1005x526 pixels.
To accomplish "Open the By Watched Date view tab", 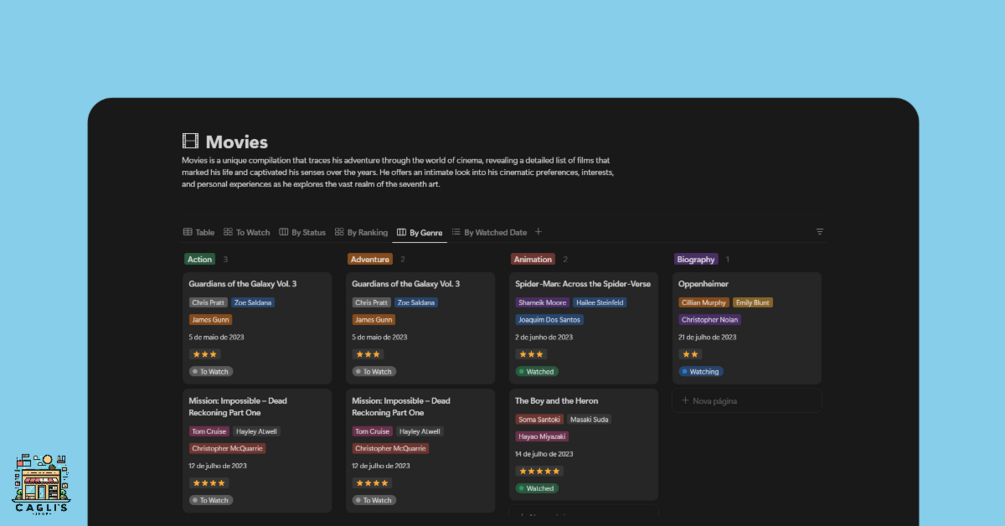I will click(x=489, y=233).
